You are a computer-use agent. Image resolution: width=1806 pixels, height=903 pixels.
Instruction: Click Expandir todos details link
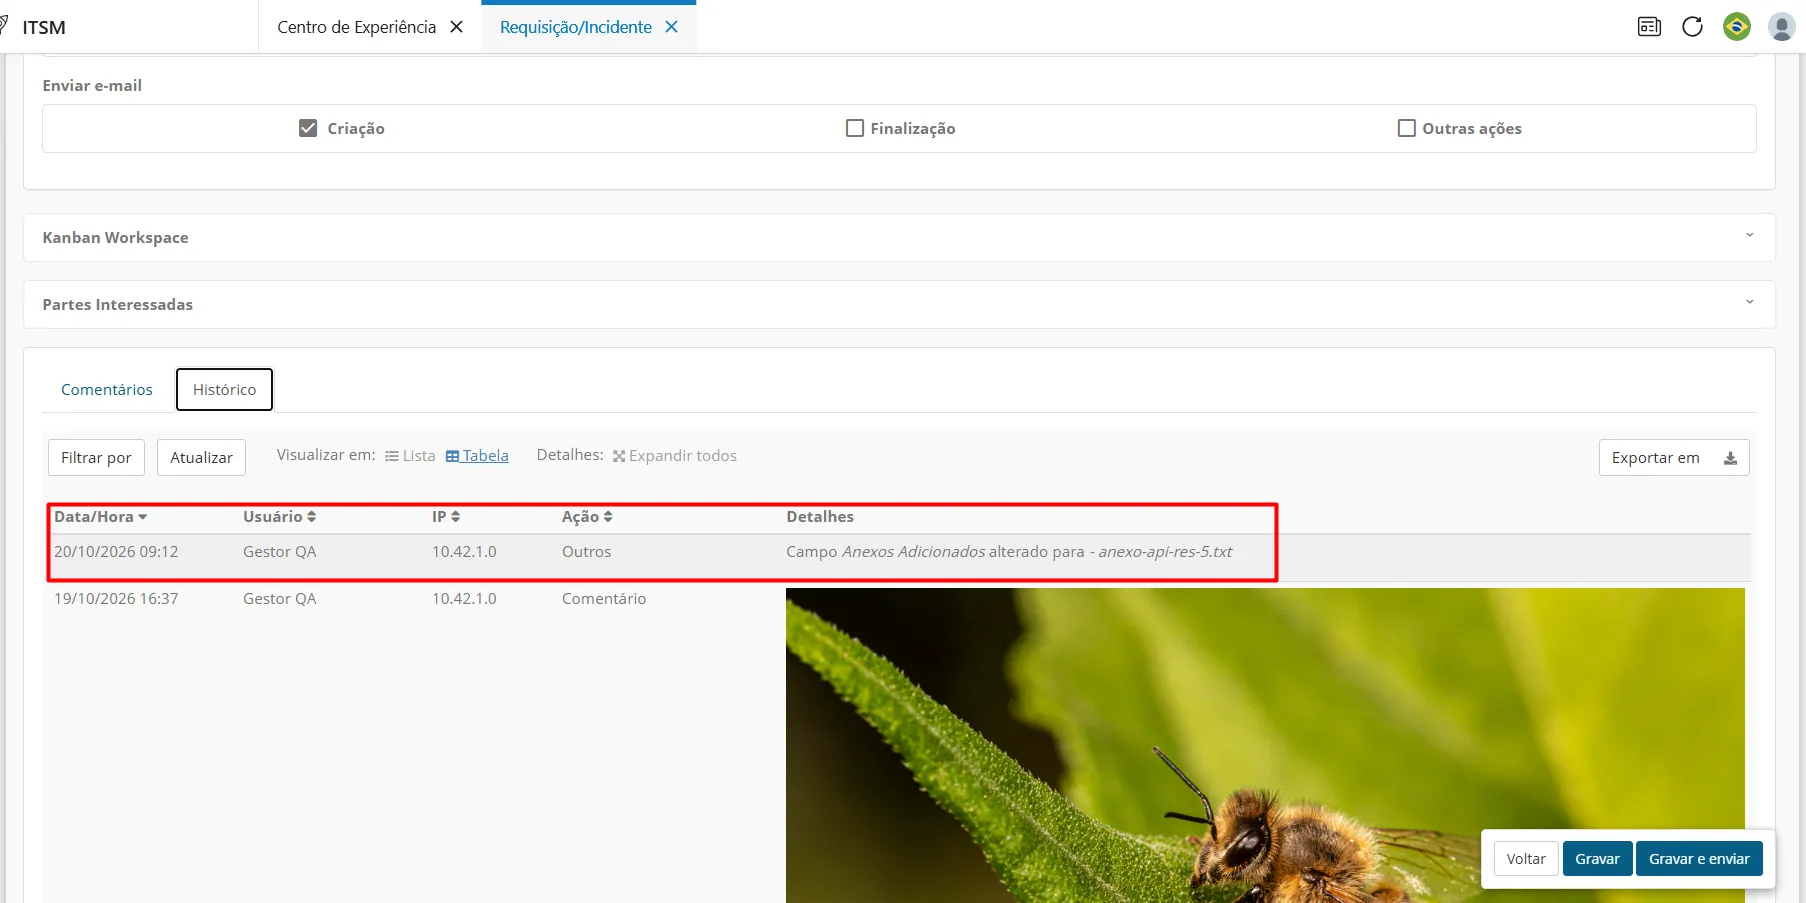pyautogui.click(x=675, y=456)
